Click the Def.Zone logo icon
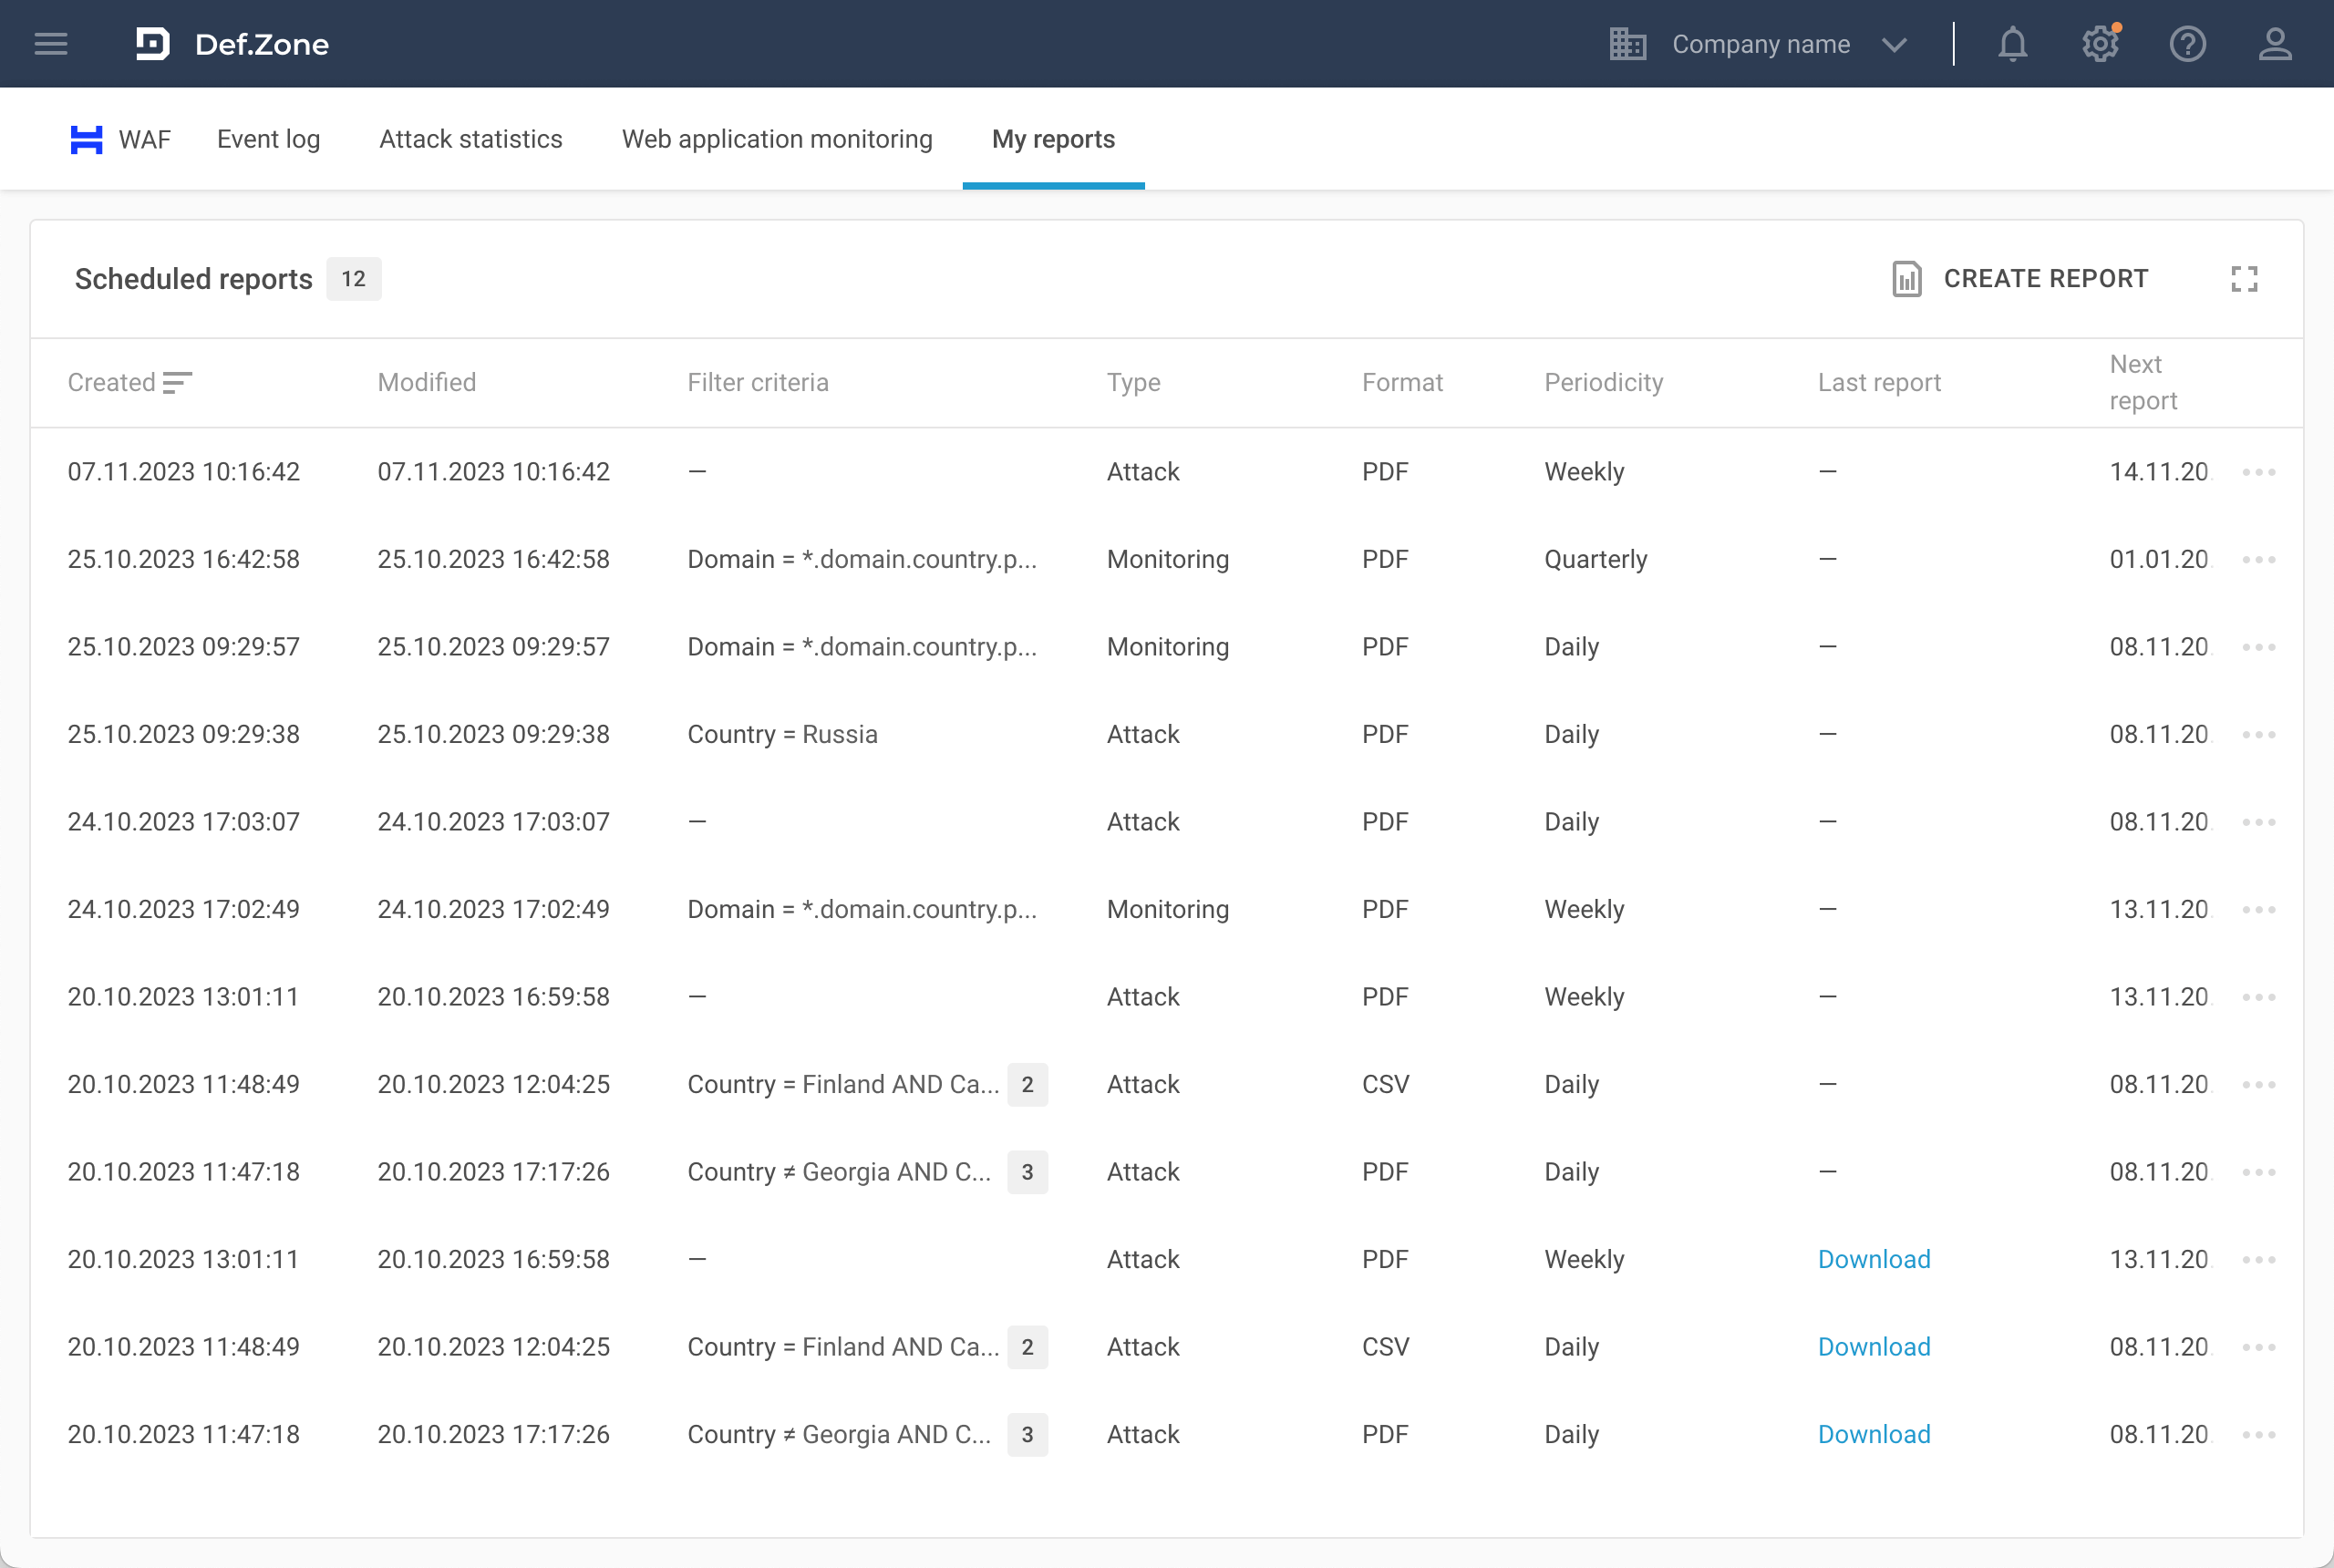 click(152, 44)
